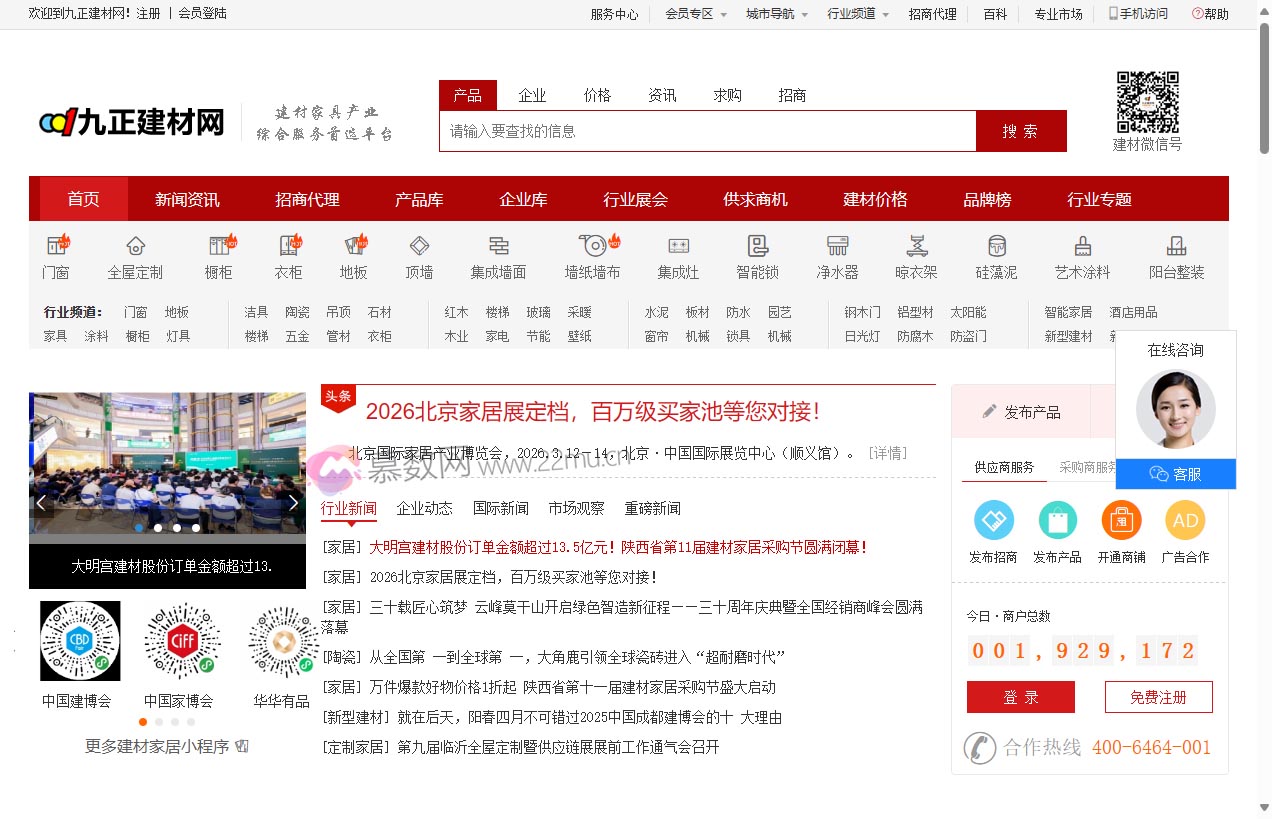Click the AD 广告合作 icon

(1185, 521)
